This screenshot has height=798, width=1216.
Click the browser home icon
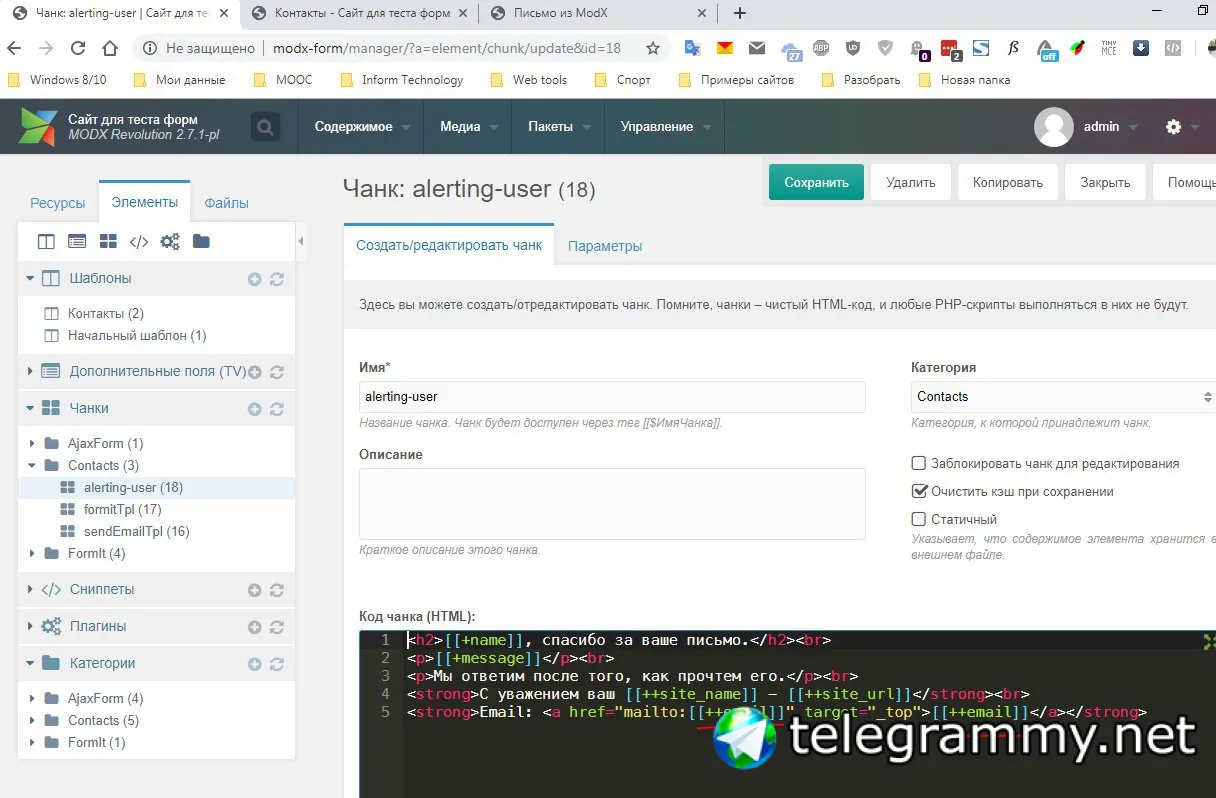(110, 48)
